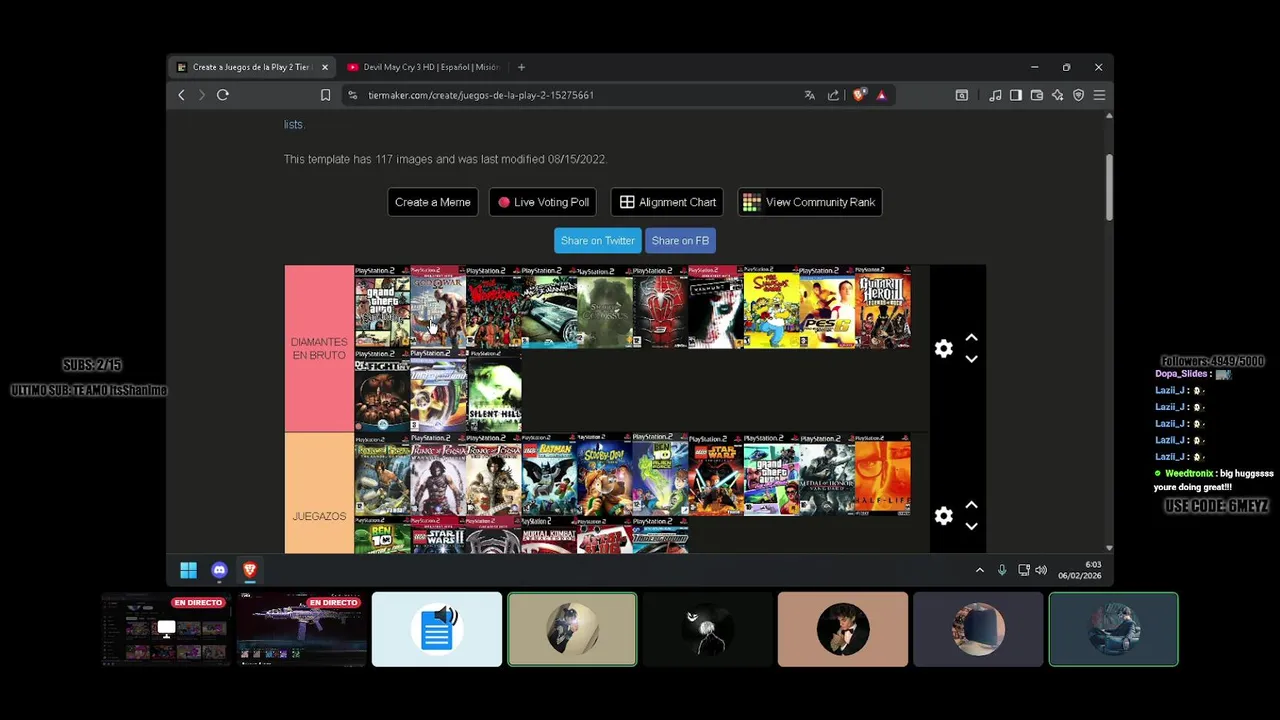Screen dimensions: 1280x720
Task: Move DIAMANTES EN BRUTO row down
Action: (971, 359)
